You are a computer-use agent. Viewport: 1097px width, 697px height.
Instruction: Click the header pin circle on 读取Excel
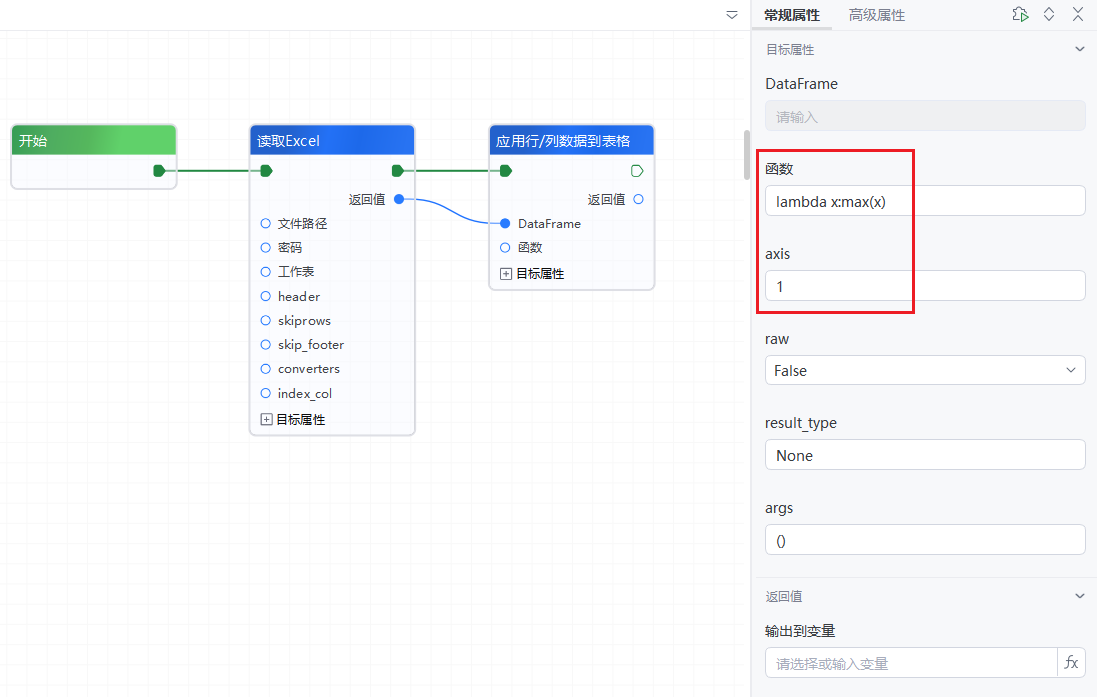coord(266,296)
